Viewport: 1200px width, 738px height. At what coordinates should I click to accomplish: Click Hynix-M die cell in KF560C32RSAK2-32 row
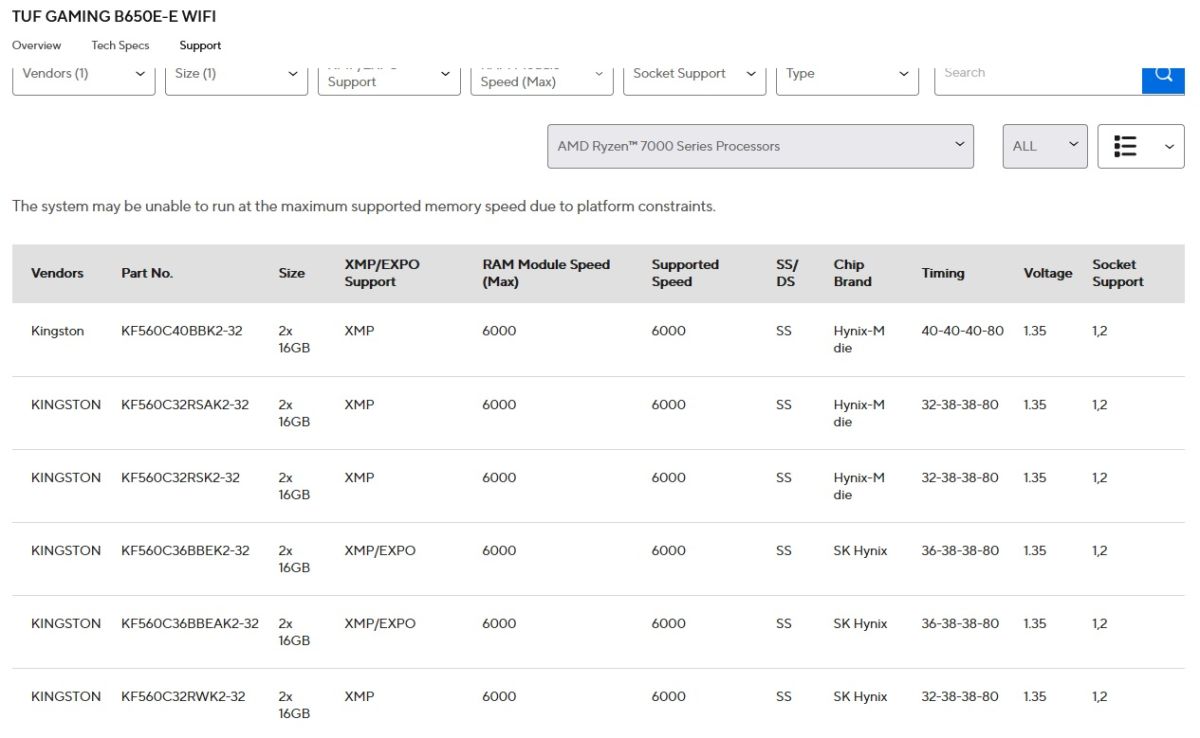859,413
